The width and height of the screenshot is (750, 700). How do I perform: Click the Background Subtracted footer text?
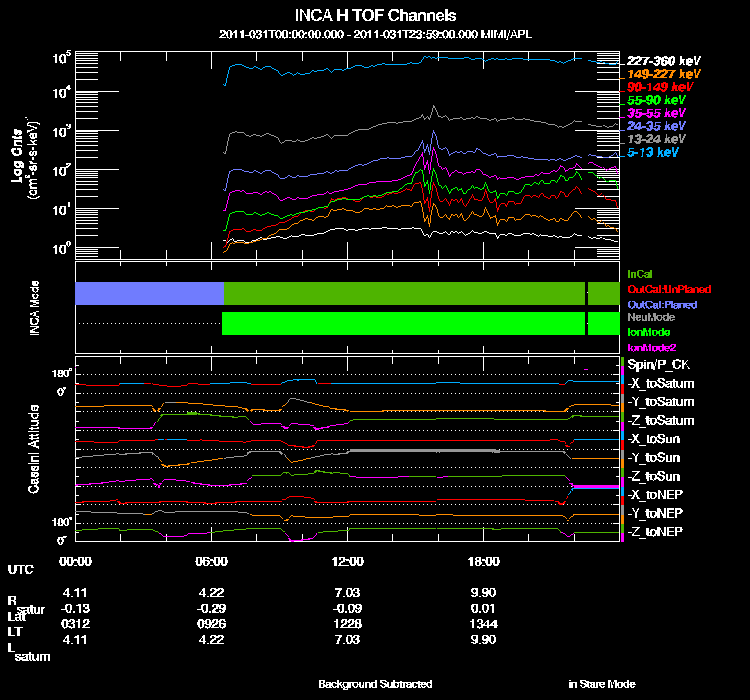(375, 684)
